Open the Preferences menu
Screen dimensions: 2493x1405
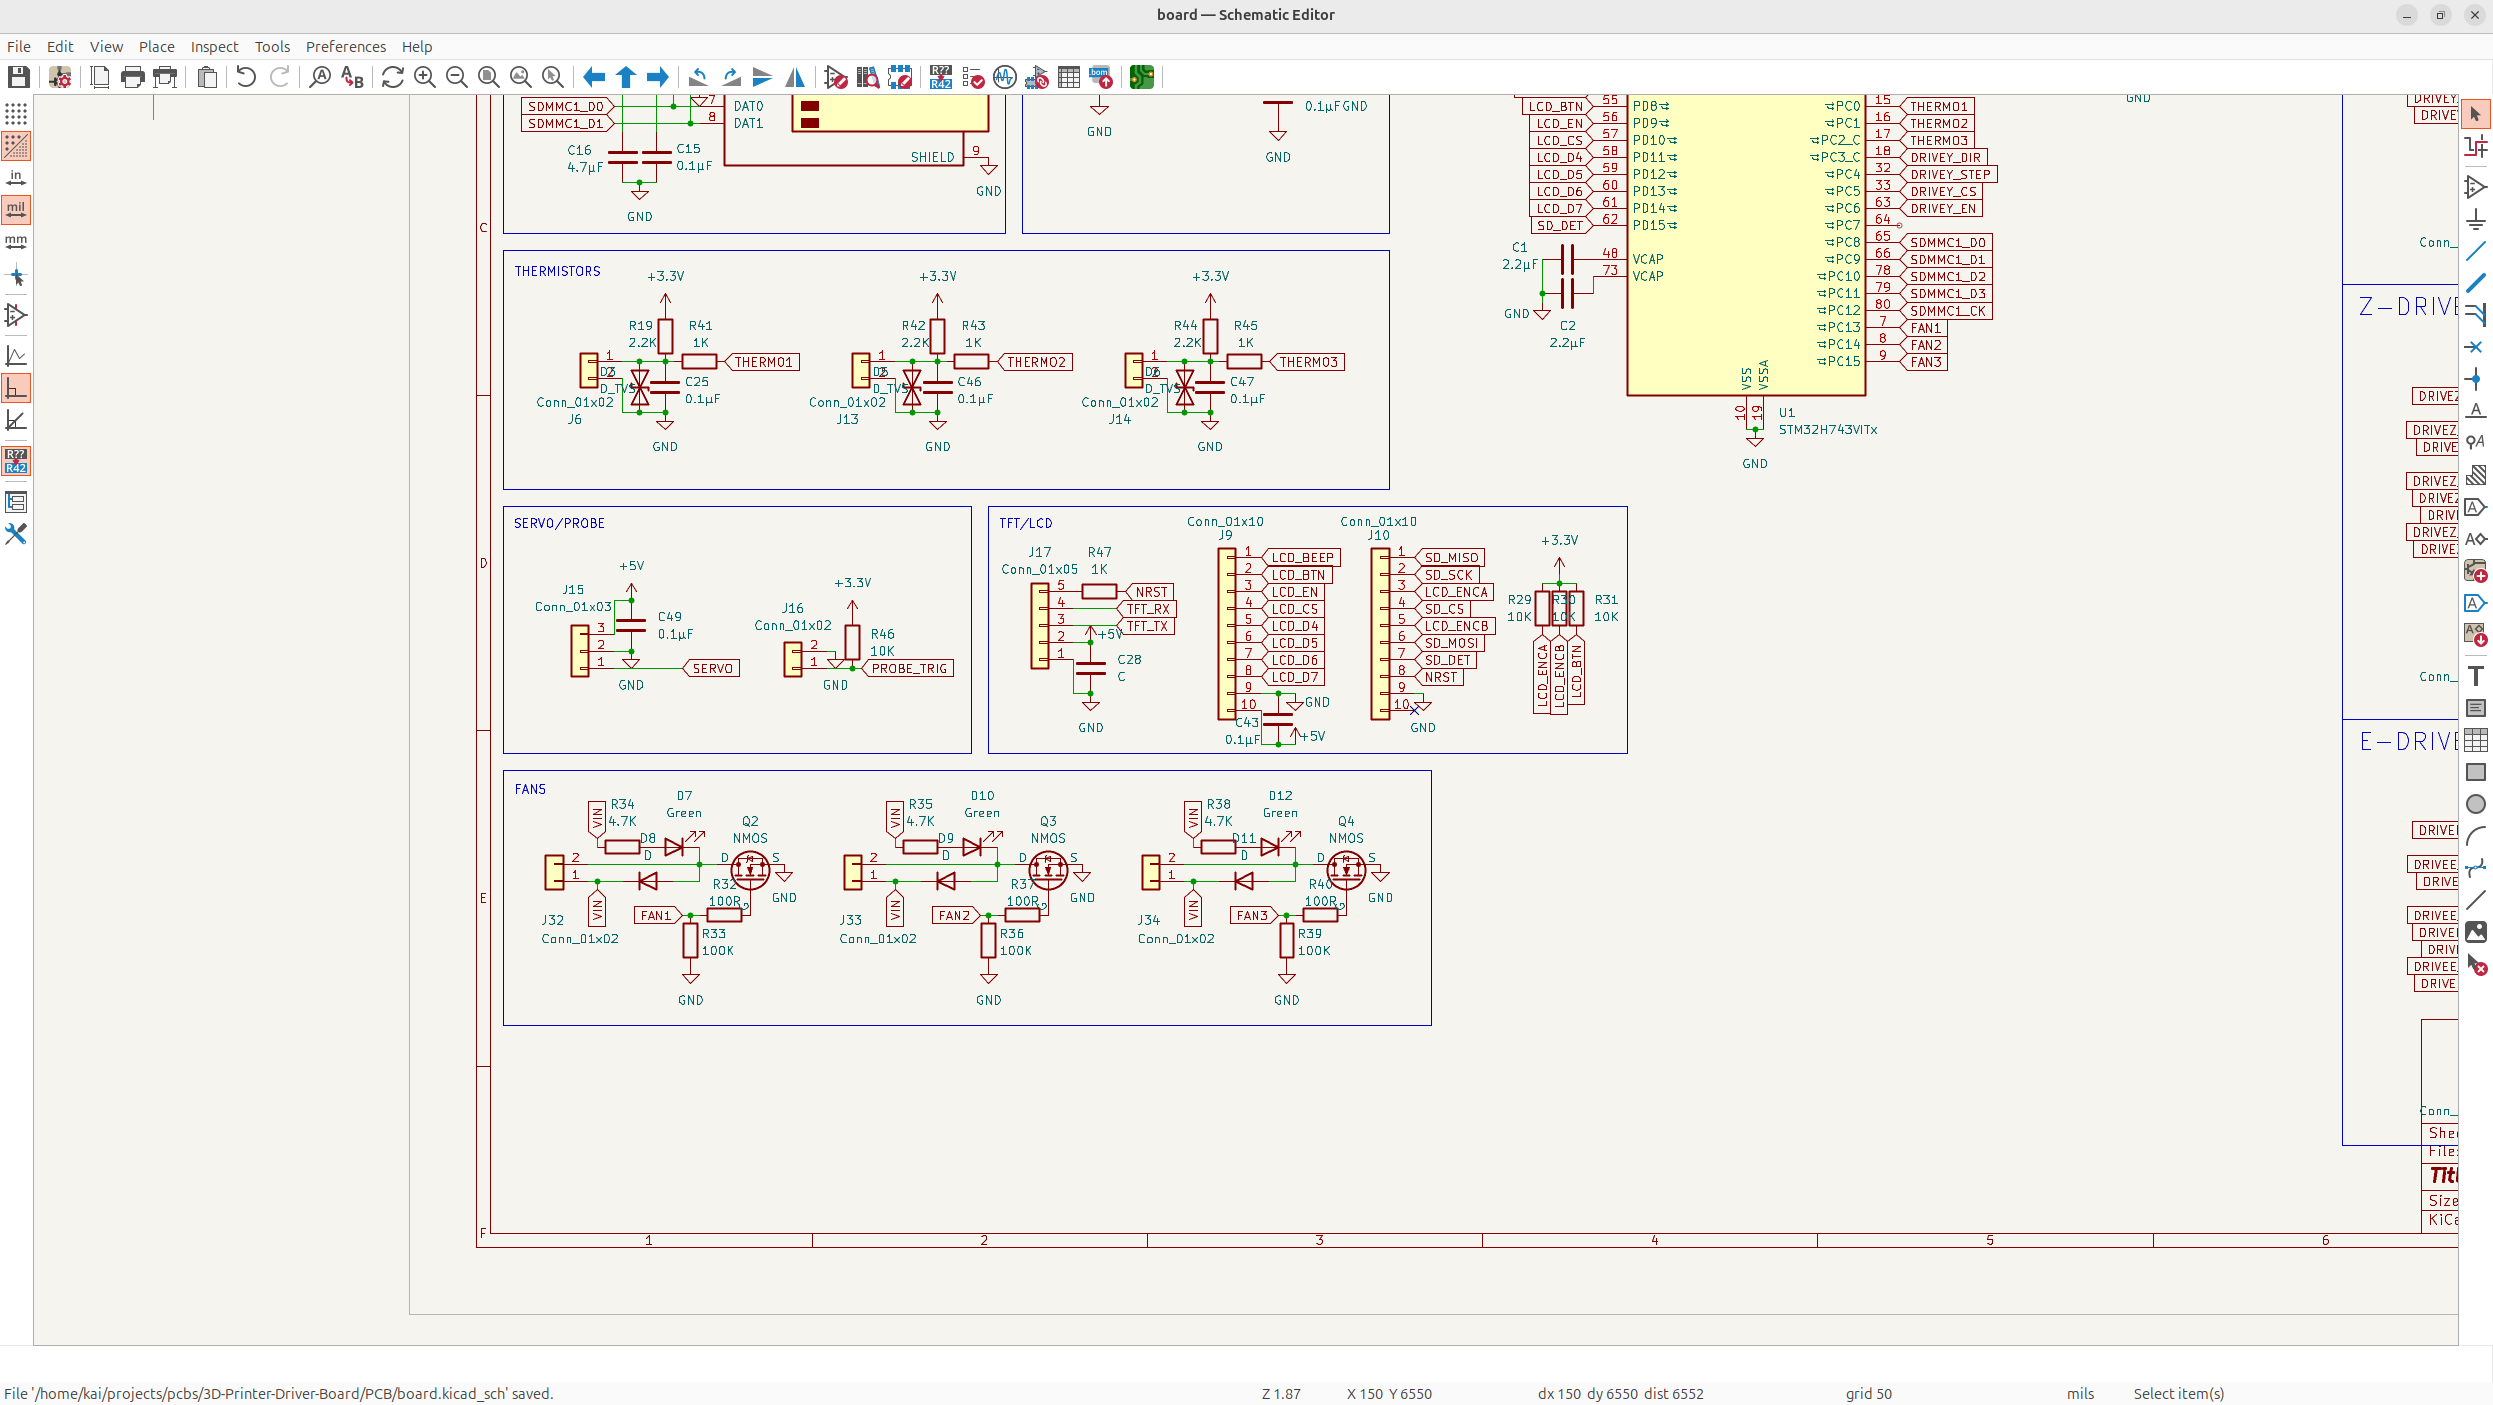(x=345, y=47)
